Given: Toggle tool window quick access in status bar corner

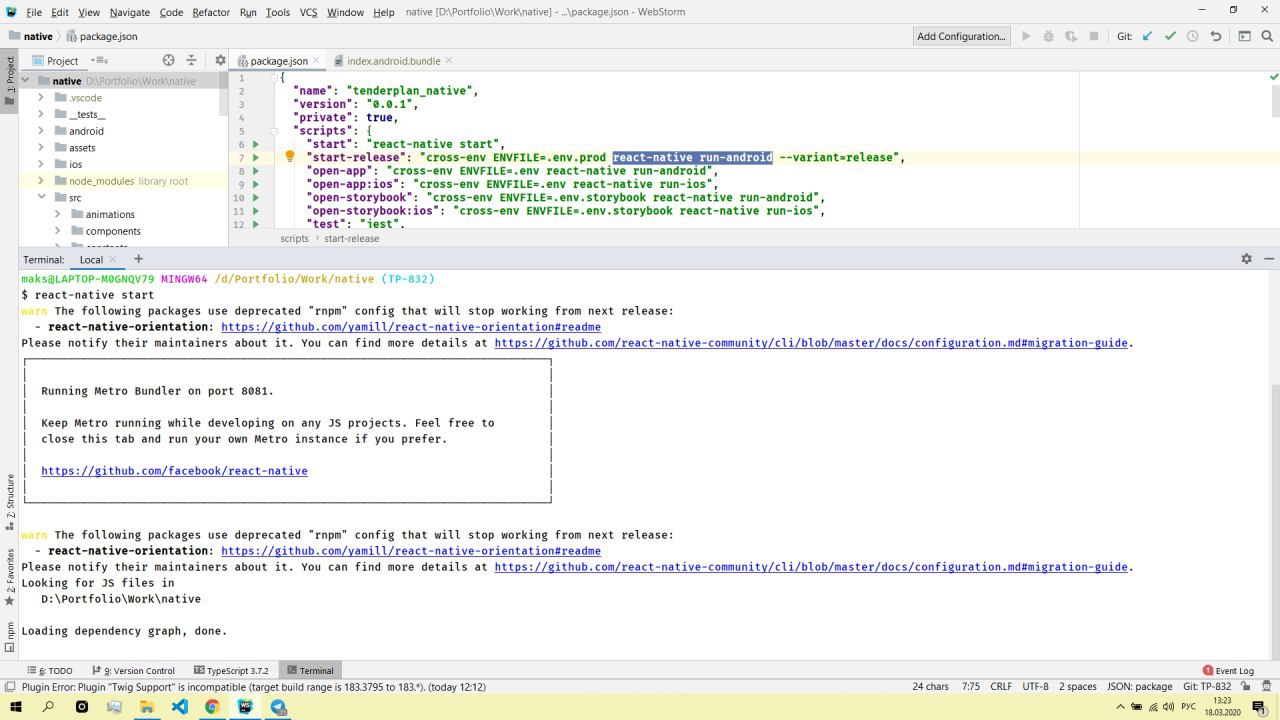Looking at the screenshot, I should tap(9, 687).
